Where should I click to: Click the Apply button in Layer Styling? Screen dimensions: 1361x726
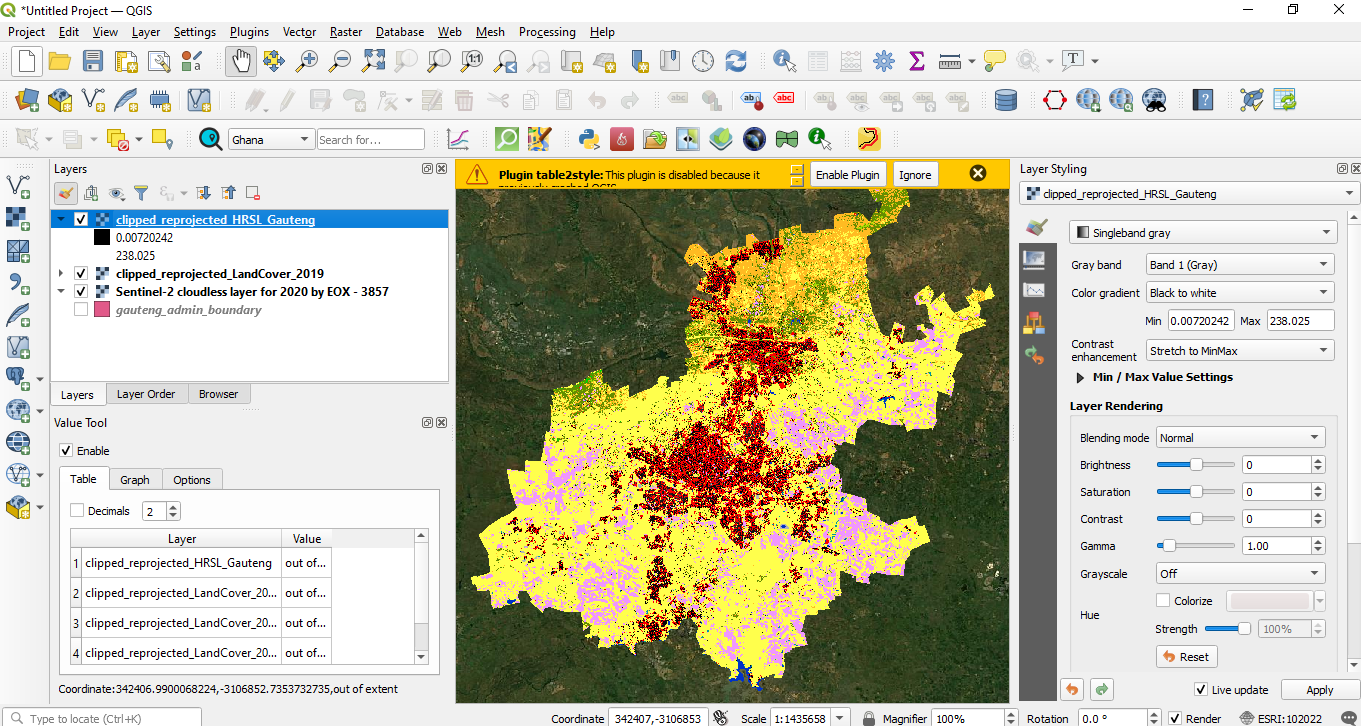(1320, 690)
